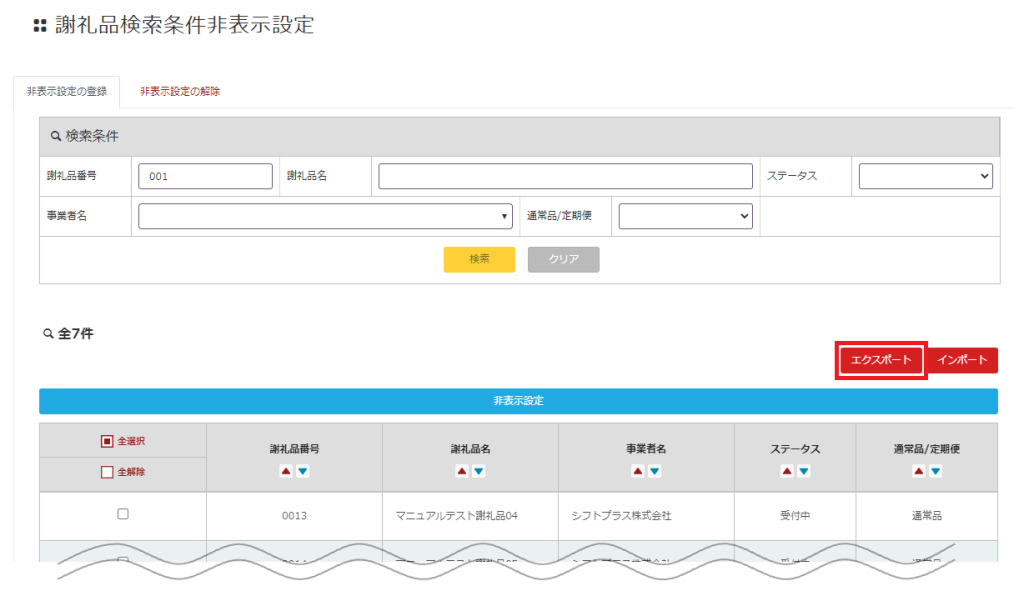The height and width of the screenshot is (596, 1024).
Task: Sort ステータス column ascending
Action: [x=786, y=471]
